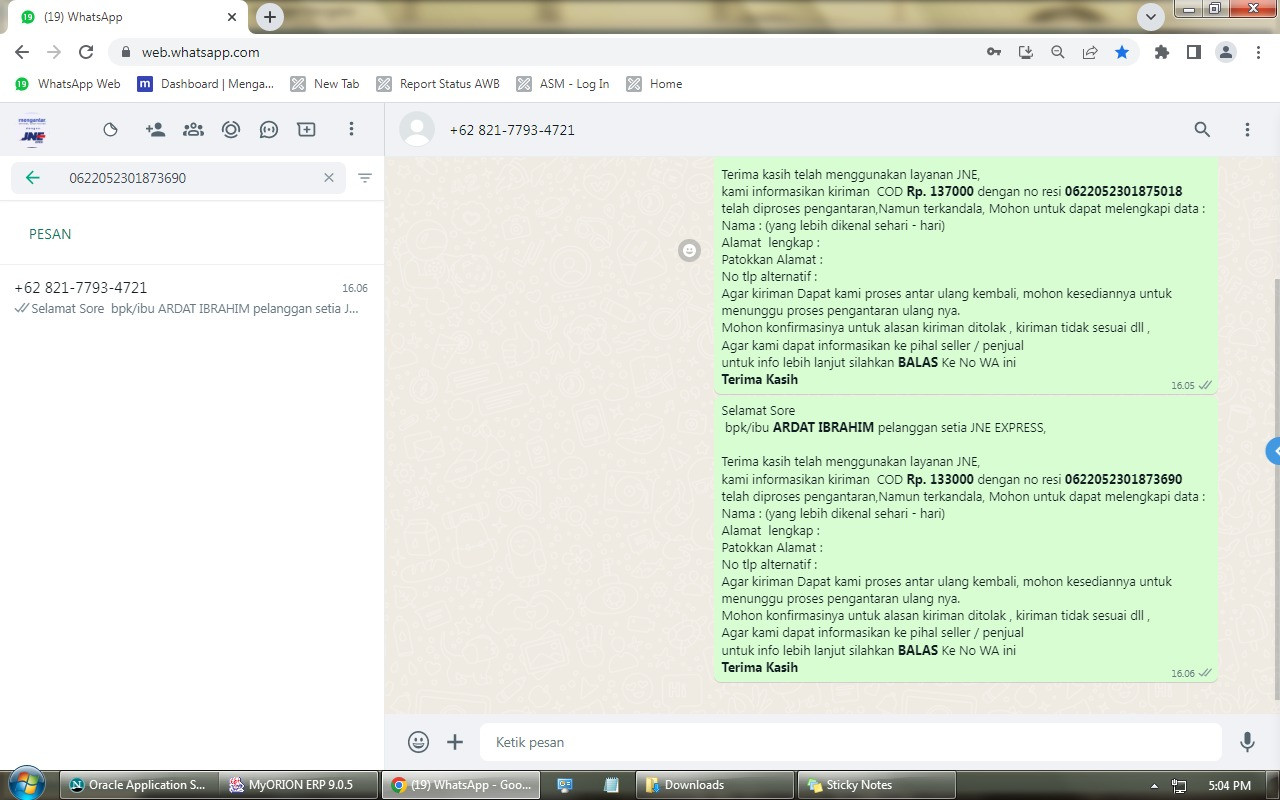Click the 5:04 PM taskbar clock
This screenshot has width=1280, height=800.
[1229, 786]
